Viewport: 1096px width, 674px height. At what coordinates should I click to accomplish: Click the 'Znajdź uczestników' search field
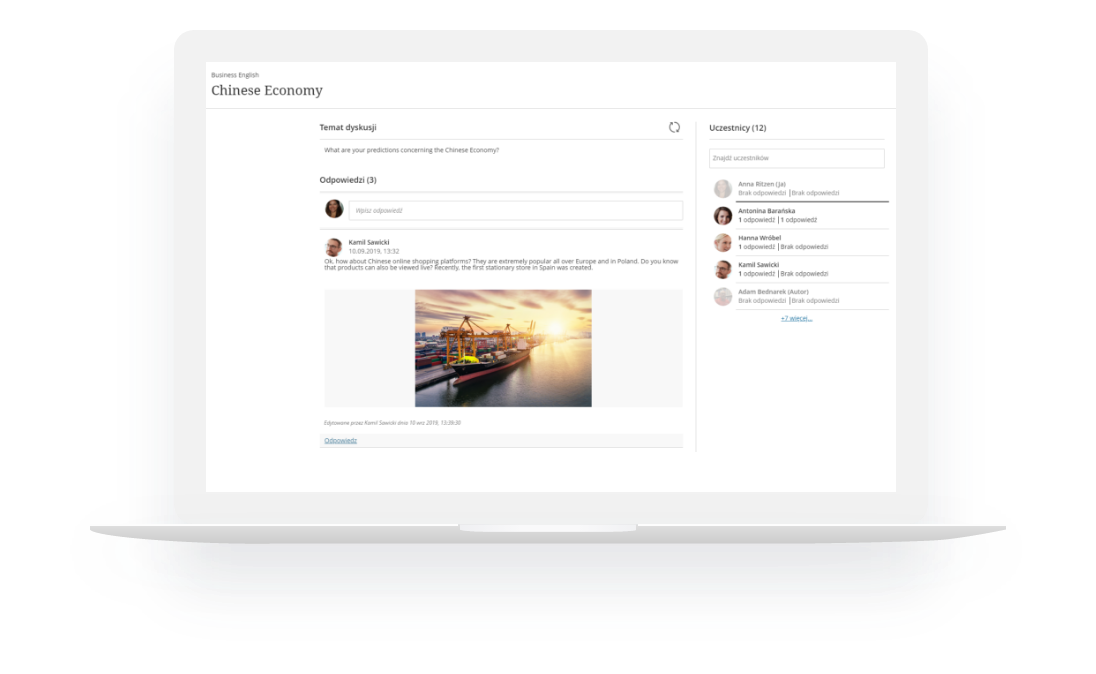(796, 158)
